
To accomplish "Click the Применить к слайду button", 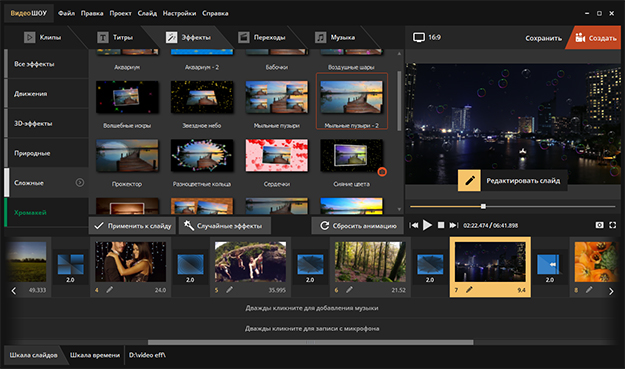I will coord(133,226).
